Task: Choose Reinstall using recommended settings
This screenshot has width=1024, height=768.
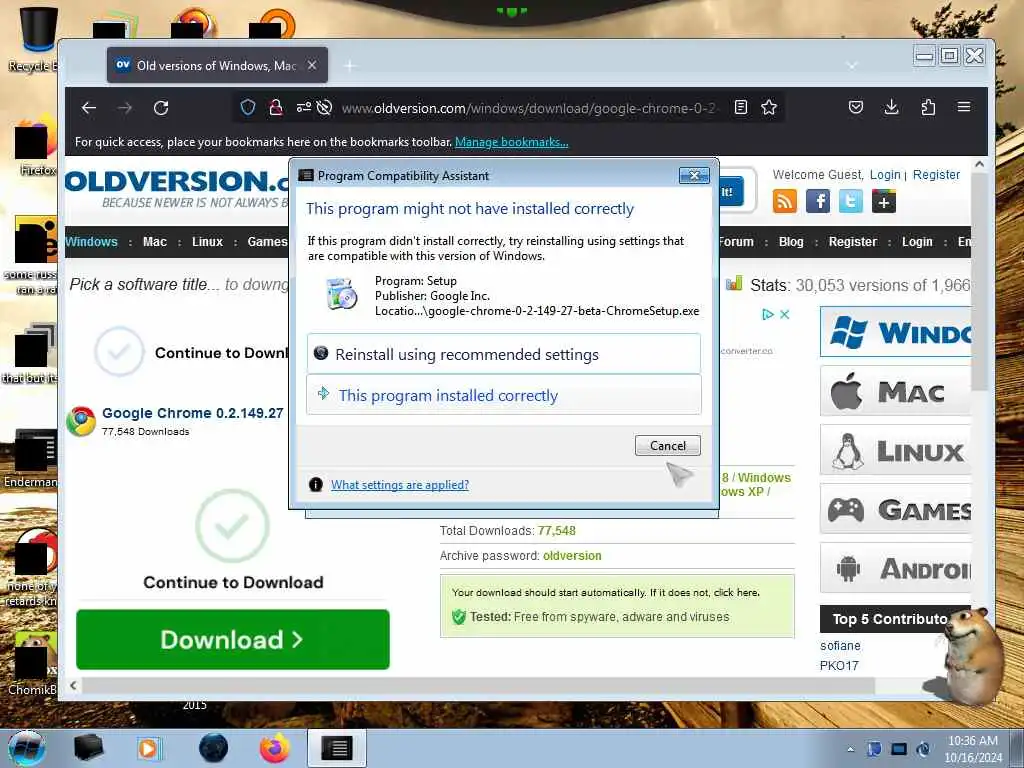Action: 504,354
